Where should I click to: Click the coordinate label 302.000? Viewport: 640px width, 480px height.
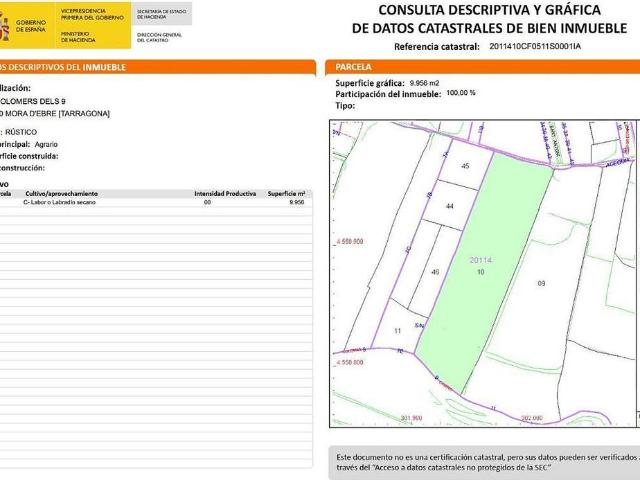point(532,418)
